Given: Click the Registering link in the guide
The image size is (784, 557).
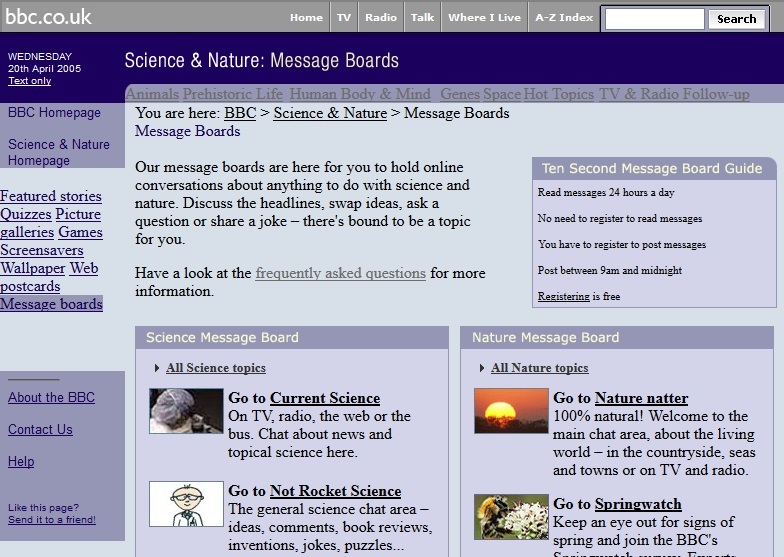Looking at the screenshot, I should [564, 296].
